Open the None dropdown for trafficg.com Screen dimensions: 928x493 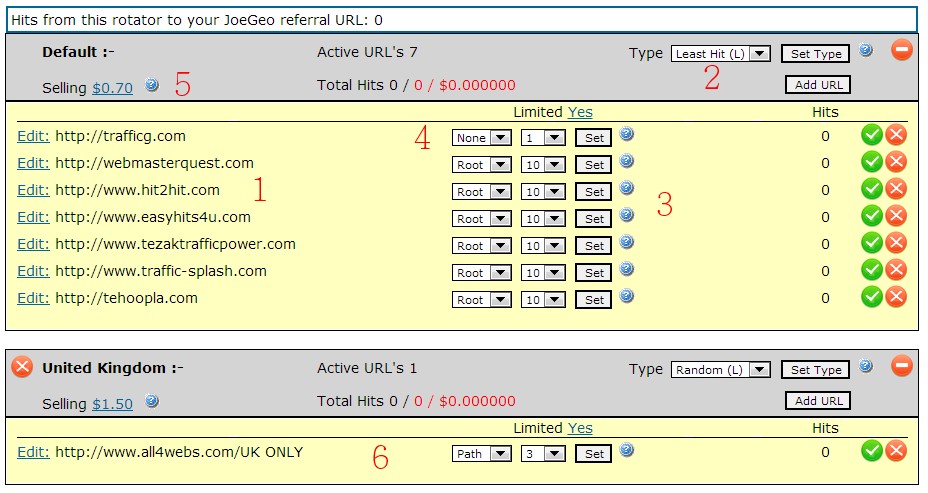coord(481,138)
